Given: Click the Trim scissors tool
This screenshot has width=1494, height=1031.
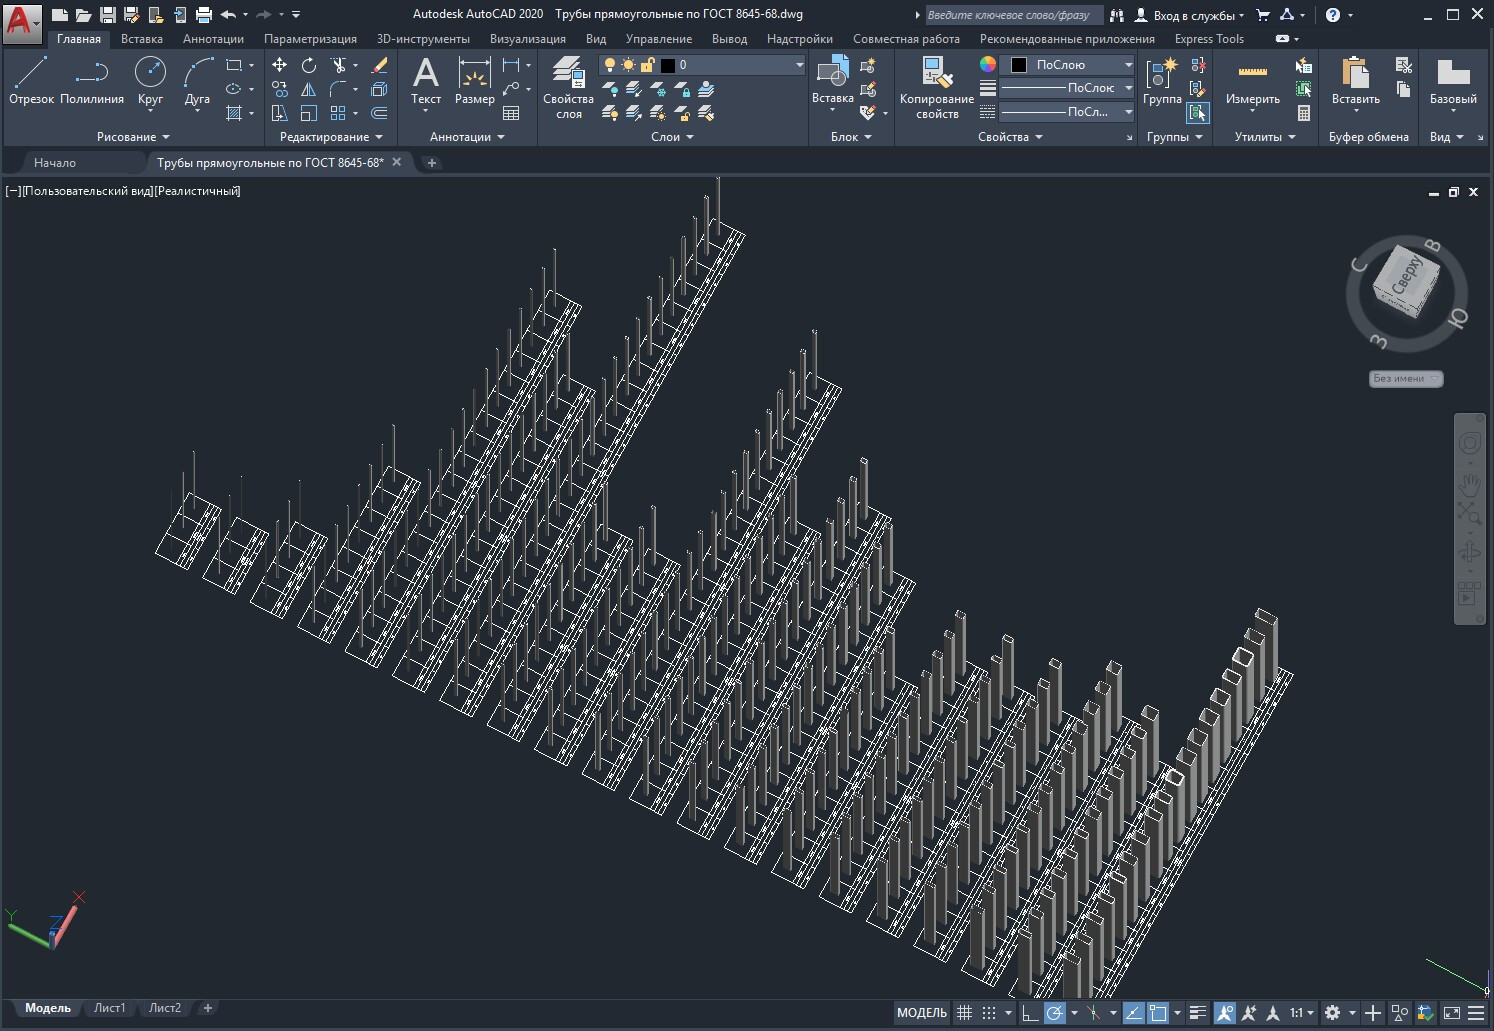Looking at the screenshot, I should click(x=339, y=65).
